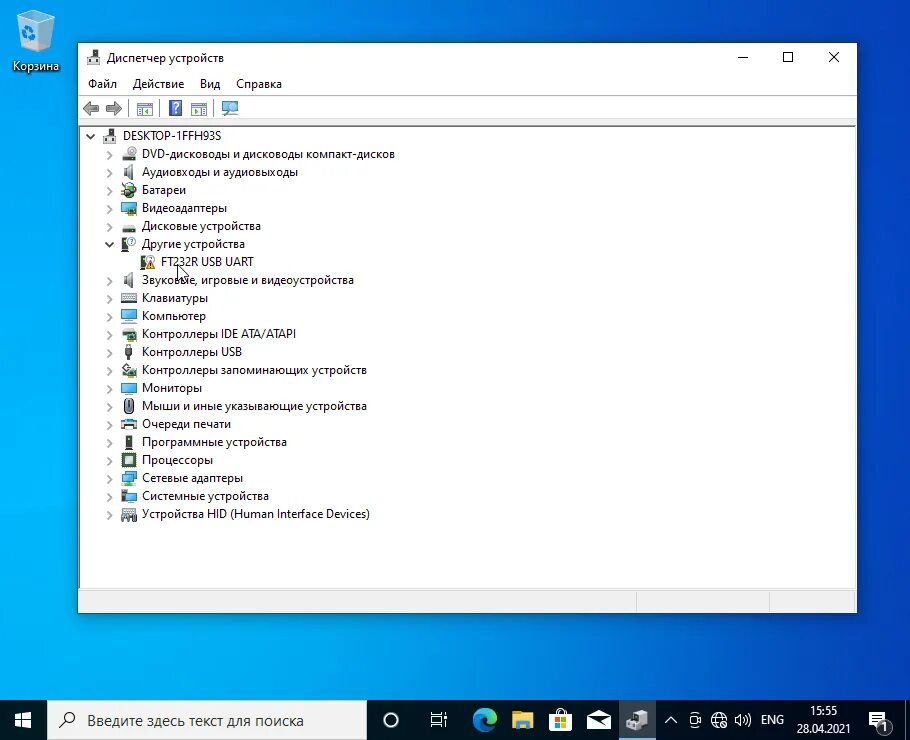Screen dimensions: 910x740
Task: Click the Cortana circle button
Action: pos(391,720)
